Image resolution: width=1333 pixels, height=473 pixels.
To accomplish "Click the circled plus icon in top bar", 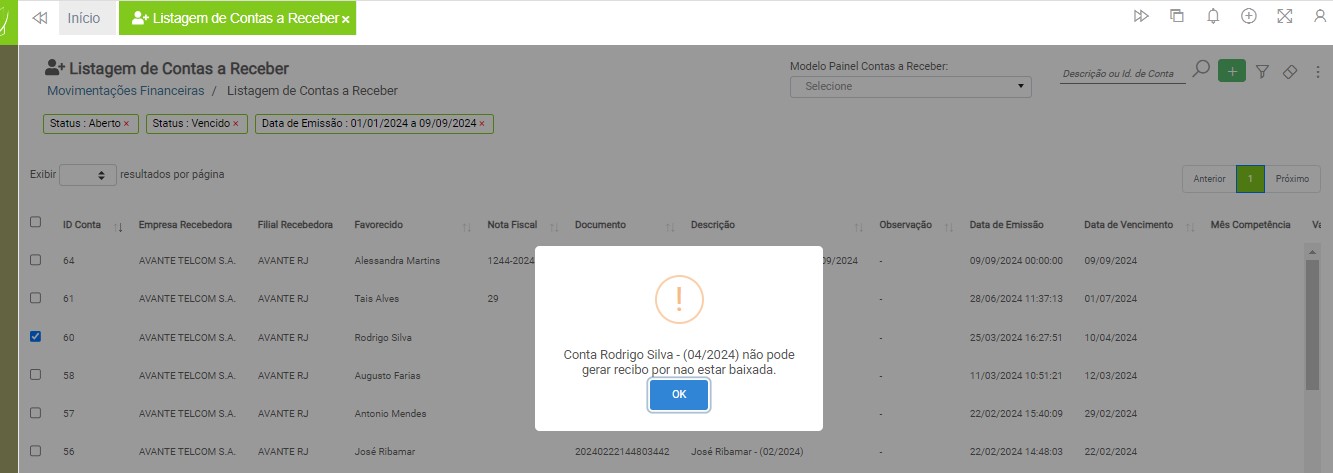I will 1248,16.
